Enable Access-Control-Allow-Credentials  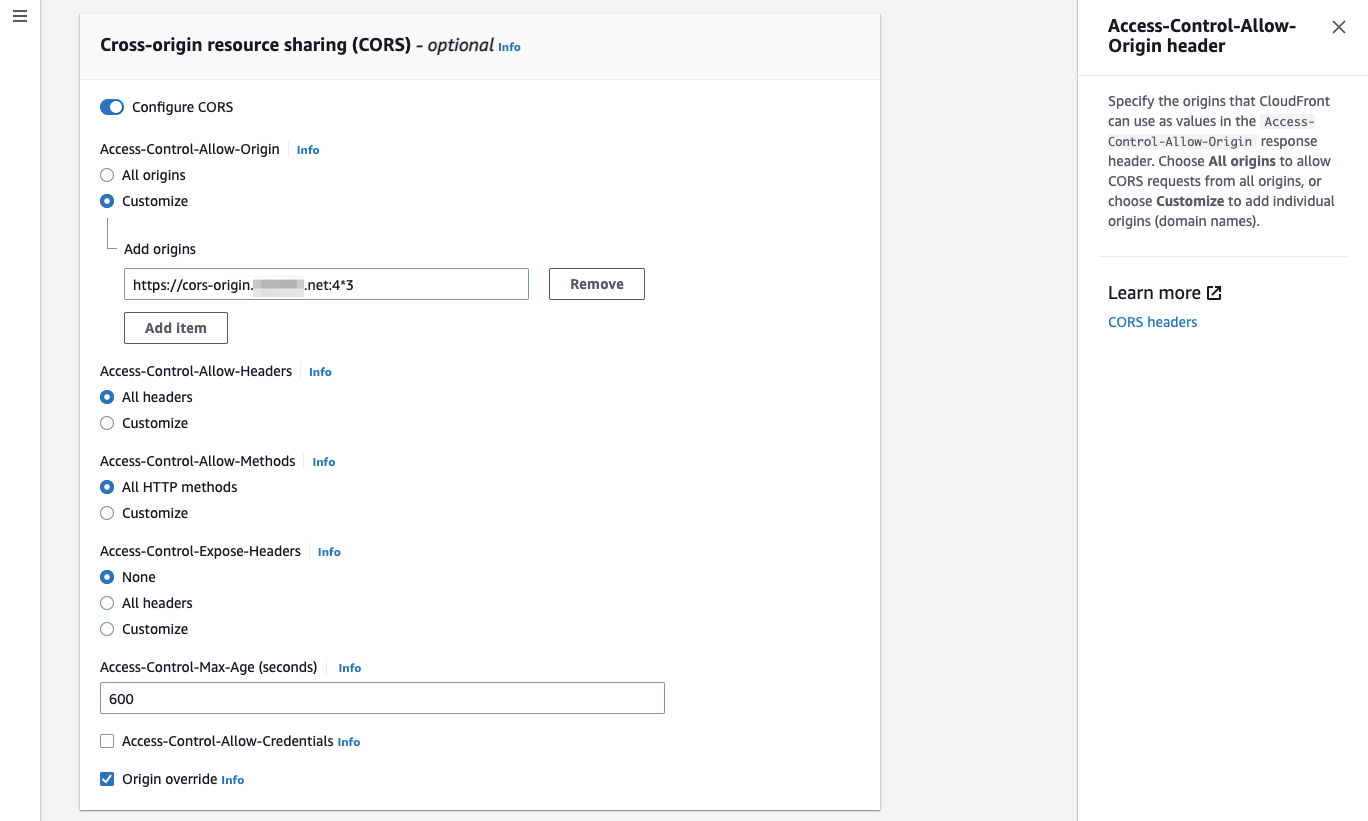[x=107, y=741]
